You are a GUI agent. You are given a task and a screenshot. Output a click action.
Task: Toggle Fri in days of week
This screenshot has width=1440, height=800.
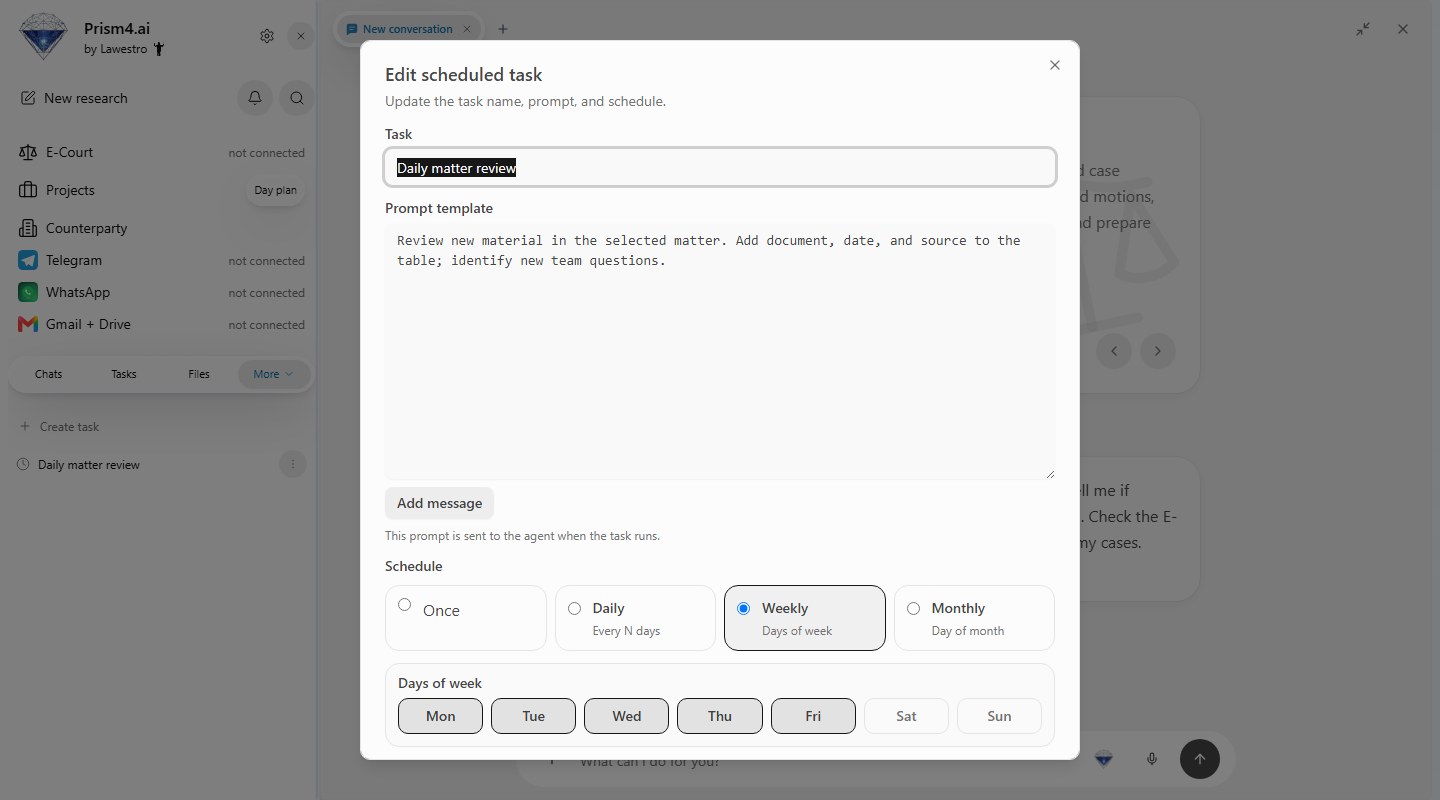(813, 716)
